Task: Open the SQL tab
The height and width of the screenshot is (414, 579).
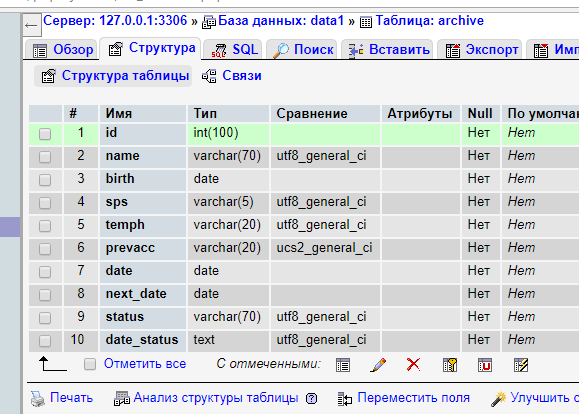Action: [234, 49]
